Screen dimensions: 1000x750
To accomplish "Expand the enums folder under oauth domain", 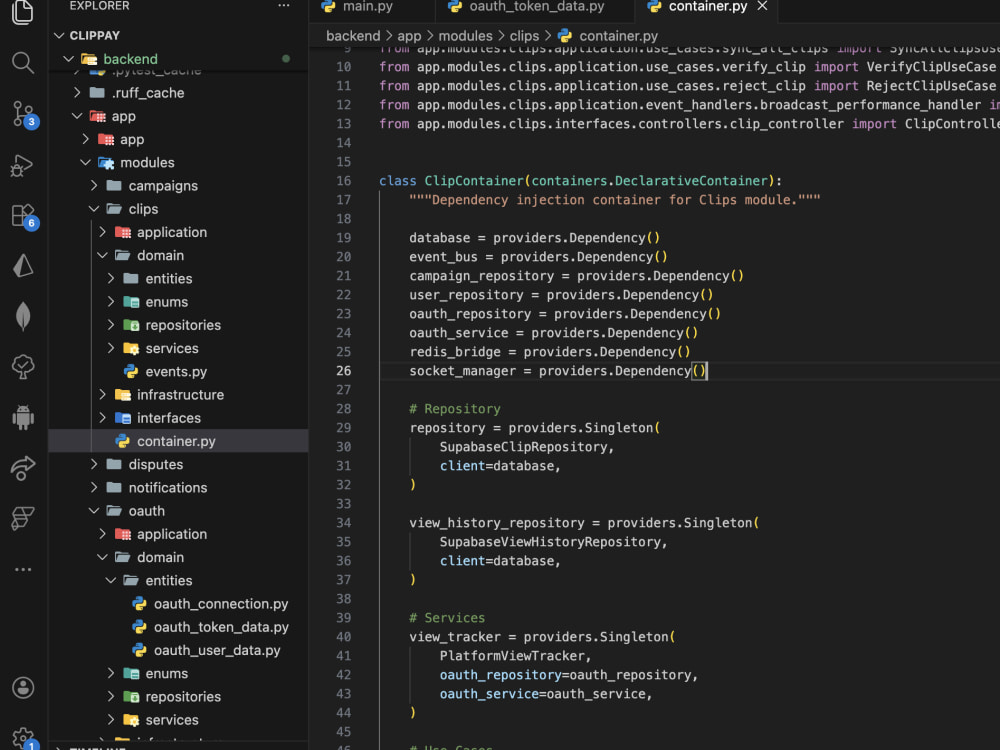I will click(x=110, y=673).
